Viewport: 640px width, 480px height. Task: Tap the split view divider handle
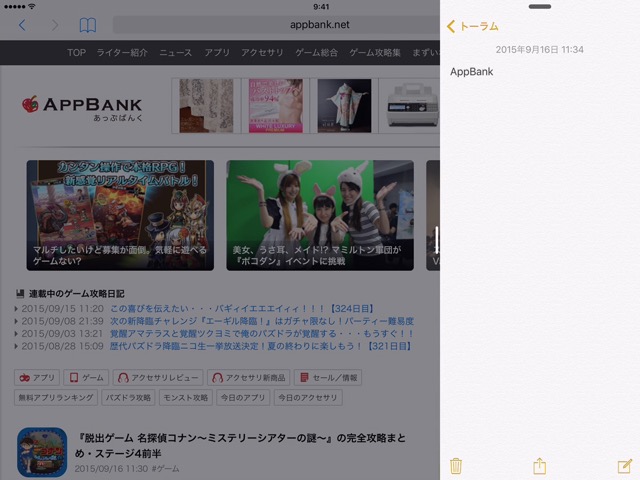tap(436, 239)
